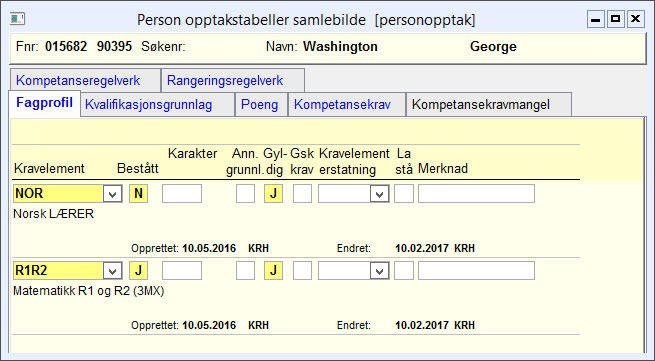The height and width of the screenshot is (361, 655).
Task: Click the Gyldig field in NOR row
Action: point(273,194)
